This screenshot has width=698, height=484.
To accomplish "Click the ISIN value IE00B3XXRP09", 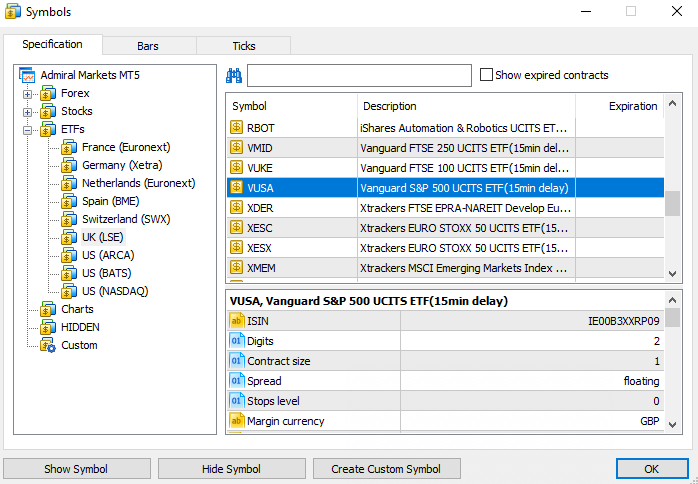I will pos(624,321).
